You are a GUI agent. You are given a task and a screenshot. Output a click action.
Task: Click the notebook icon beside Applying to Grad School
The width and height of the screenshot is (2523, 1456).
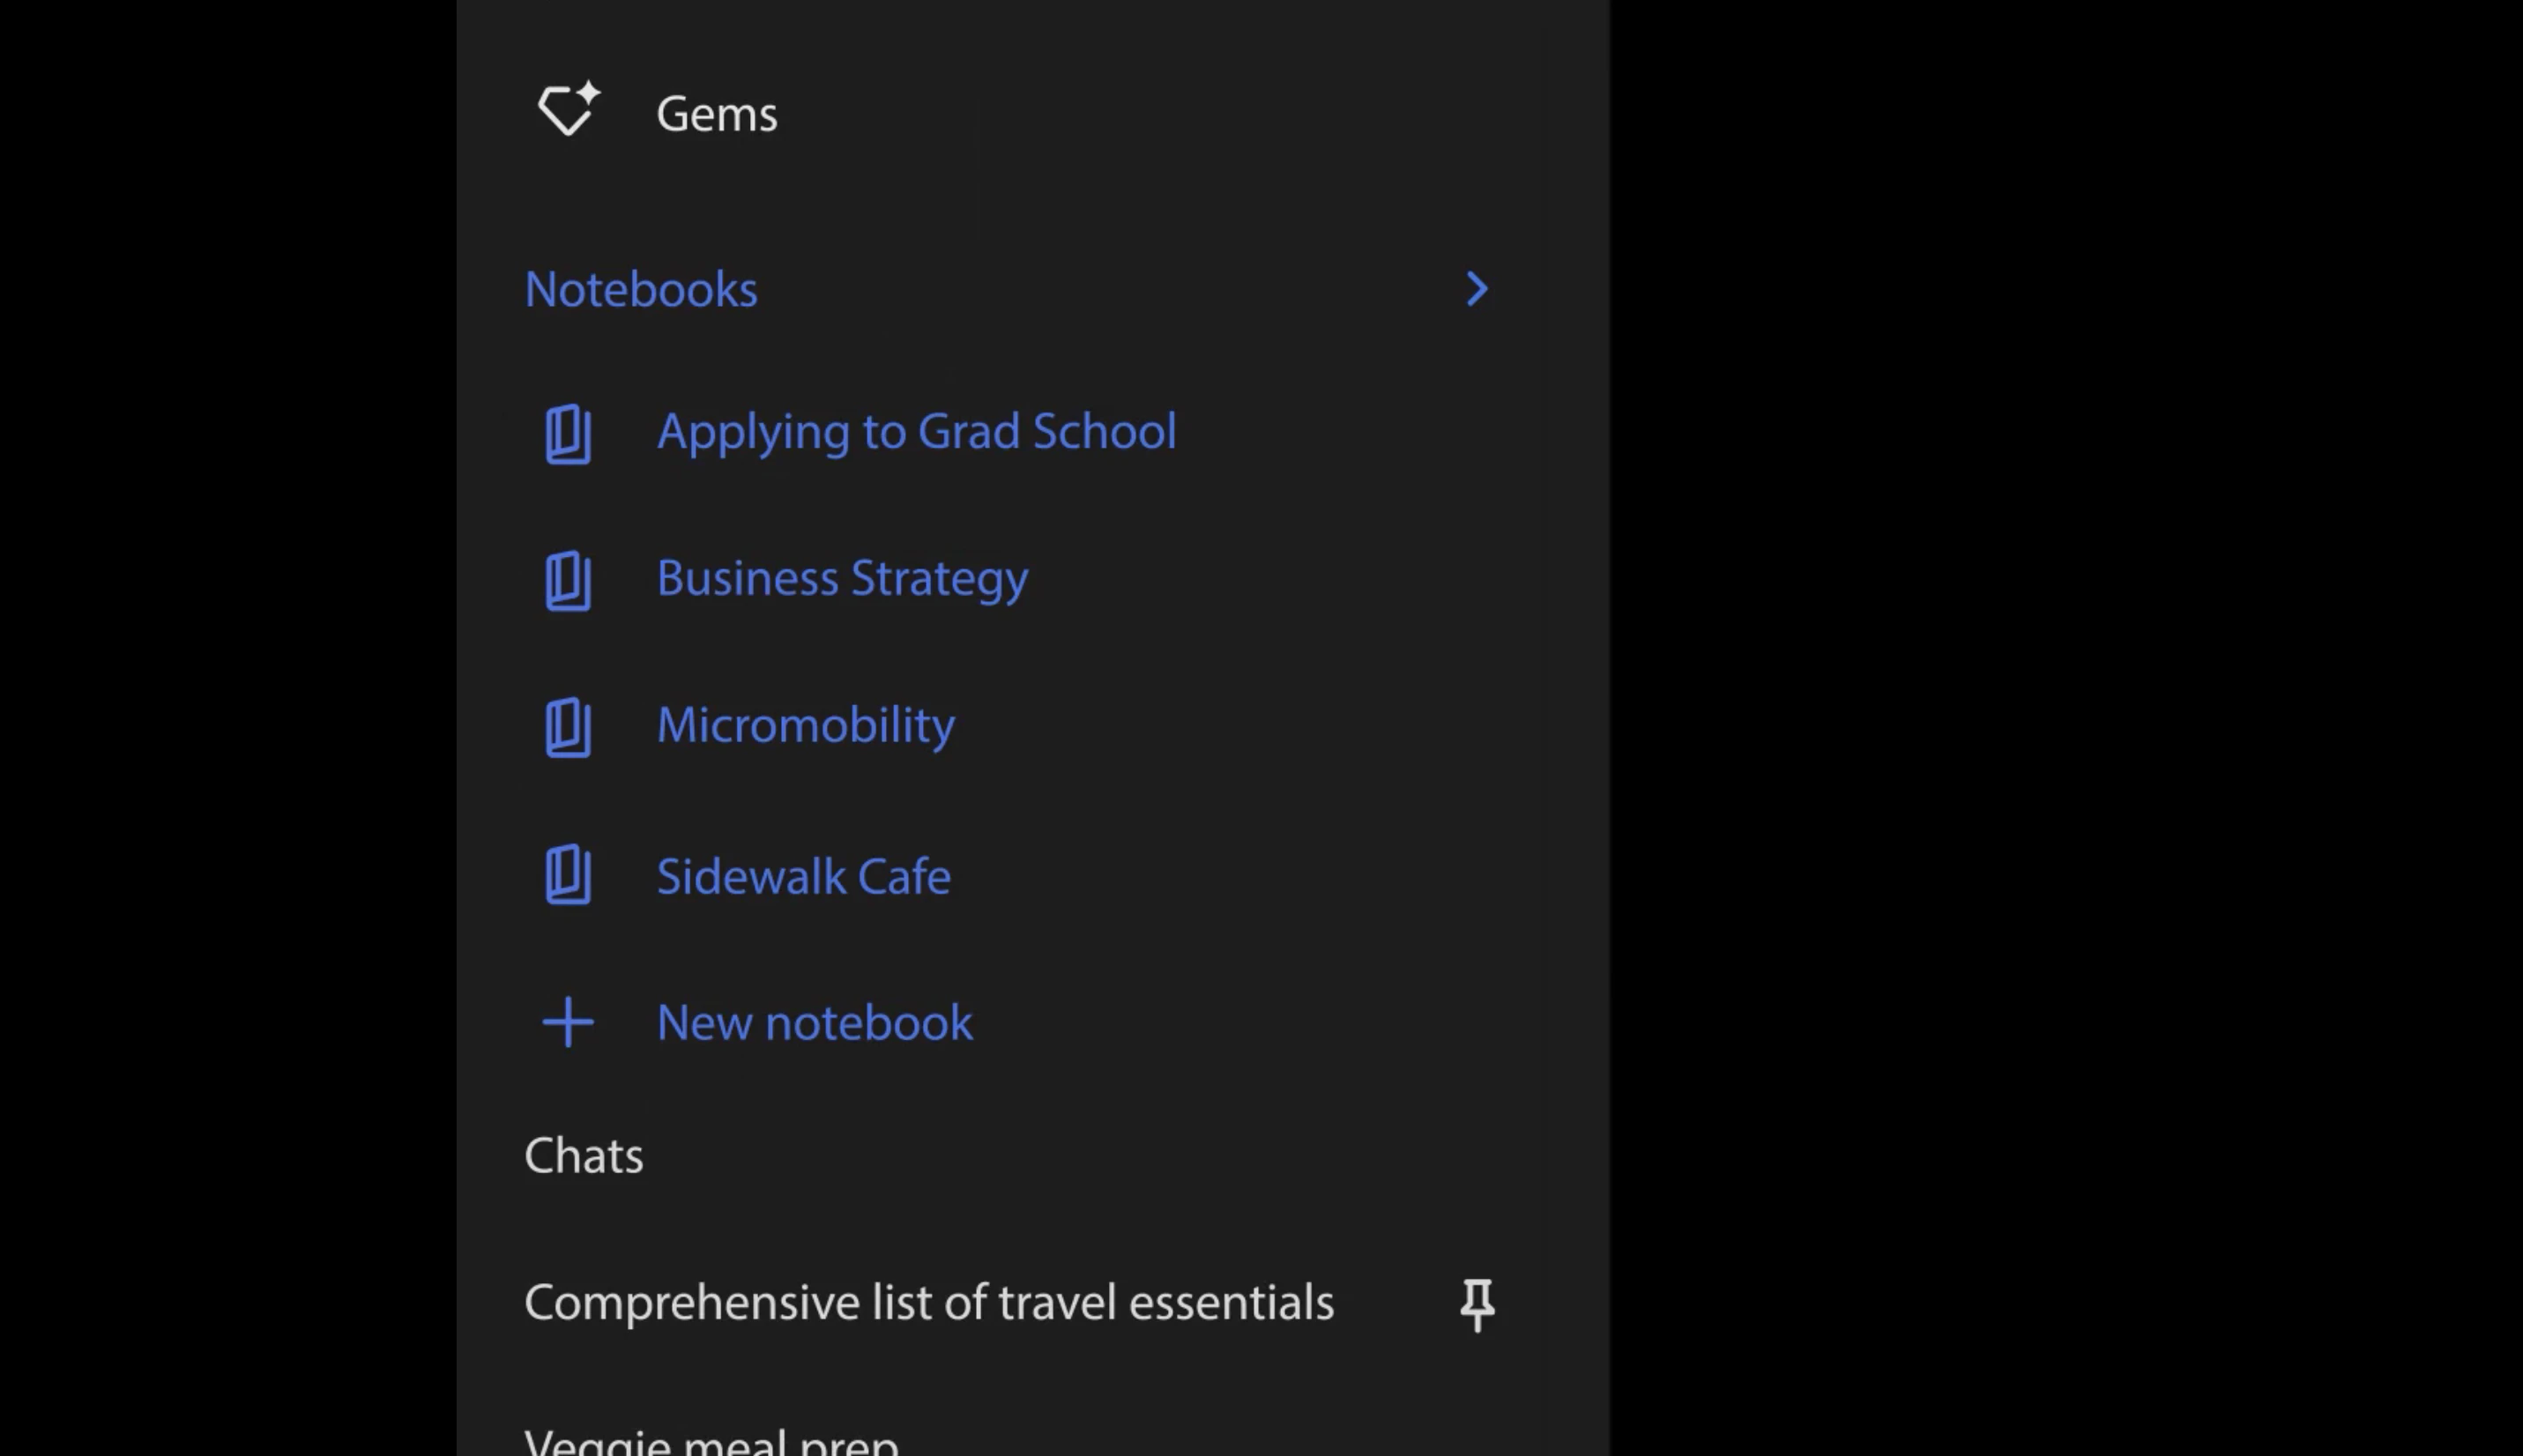point(568,434)
